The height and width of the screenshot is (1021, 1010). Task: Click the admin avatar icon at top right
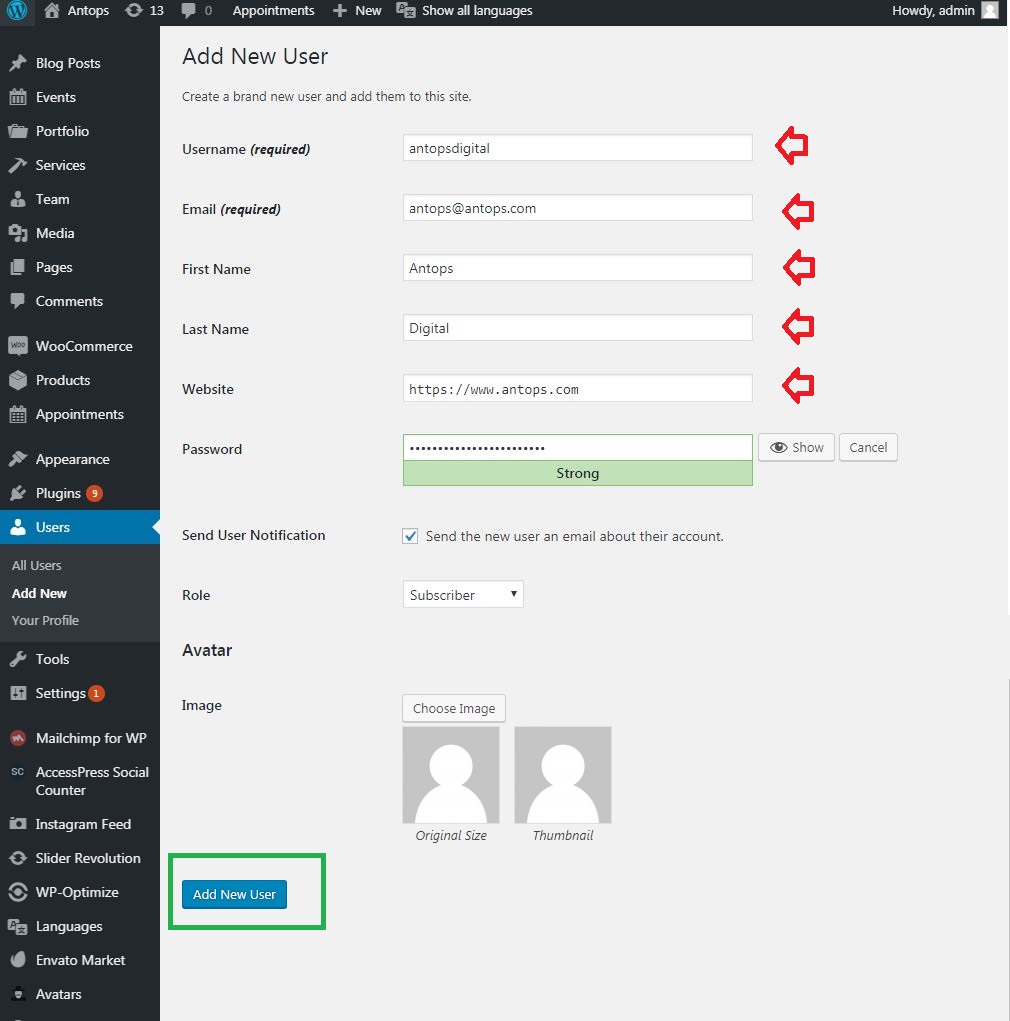tap(990, 10)
